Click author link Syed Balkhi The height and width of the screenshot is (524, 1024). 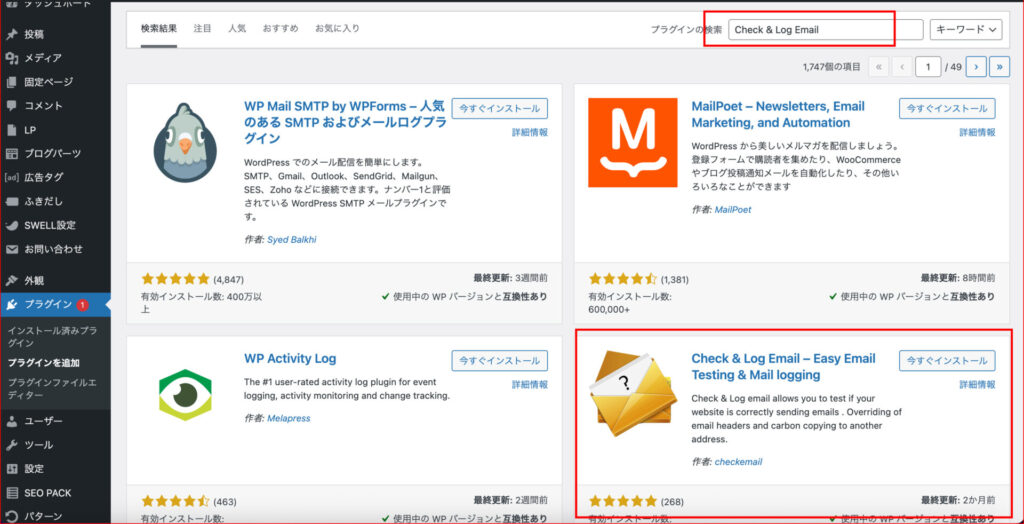tap(292, 240)
